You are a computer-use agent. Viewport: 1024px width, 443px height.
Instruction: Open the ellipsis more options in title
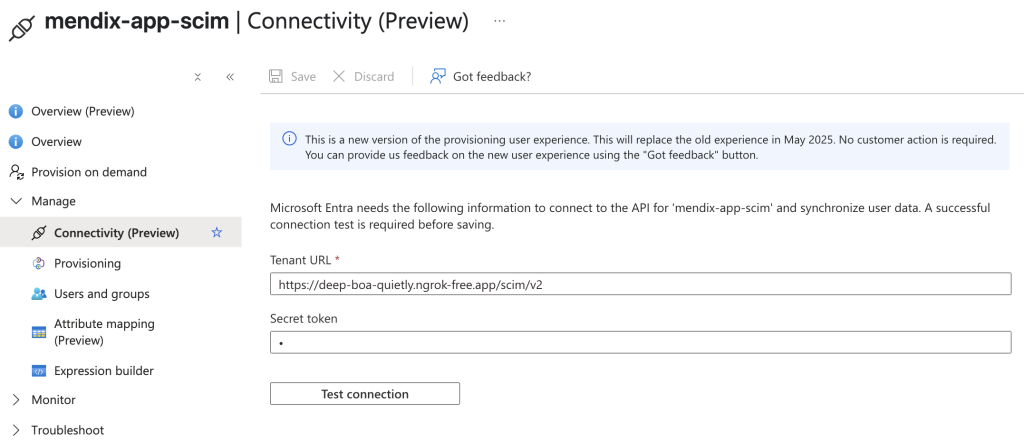[x=500, y=21]
